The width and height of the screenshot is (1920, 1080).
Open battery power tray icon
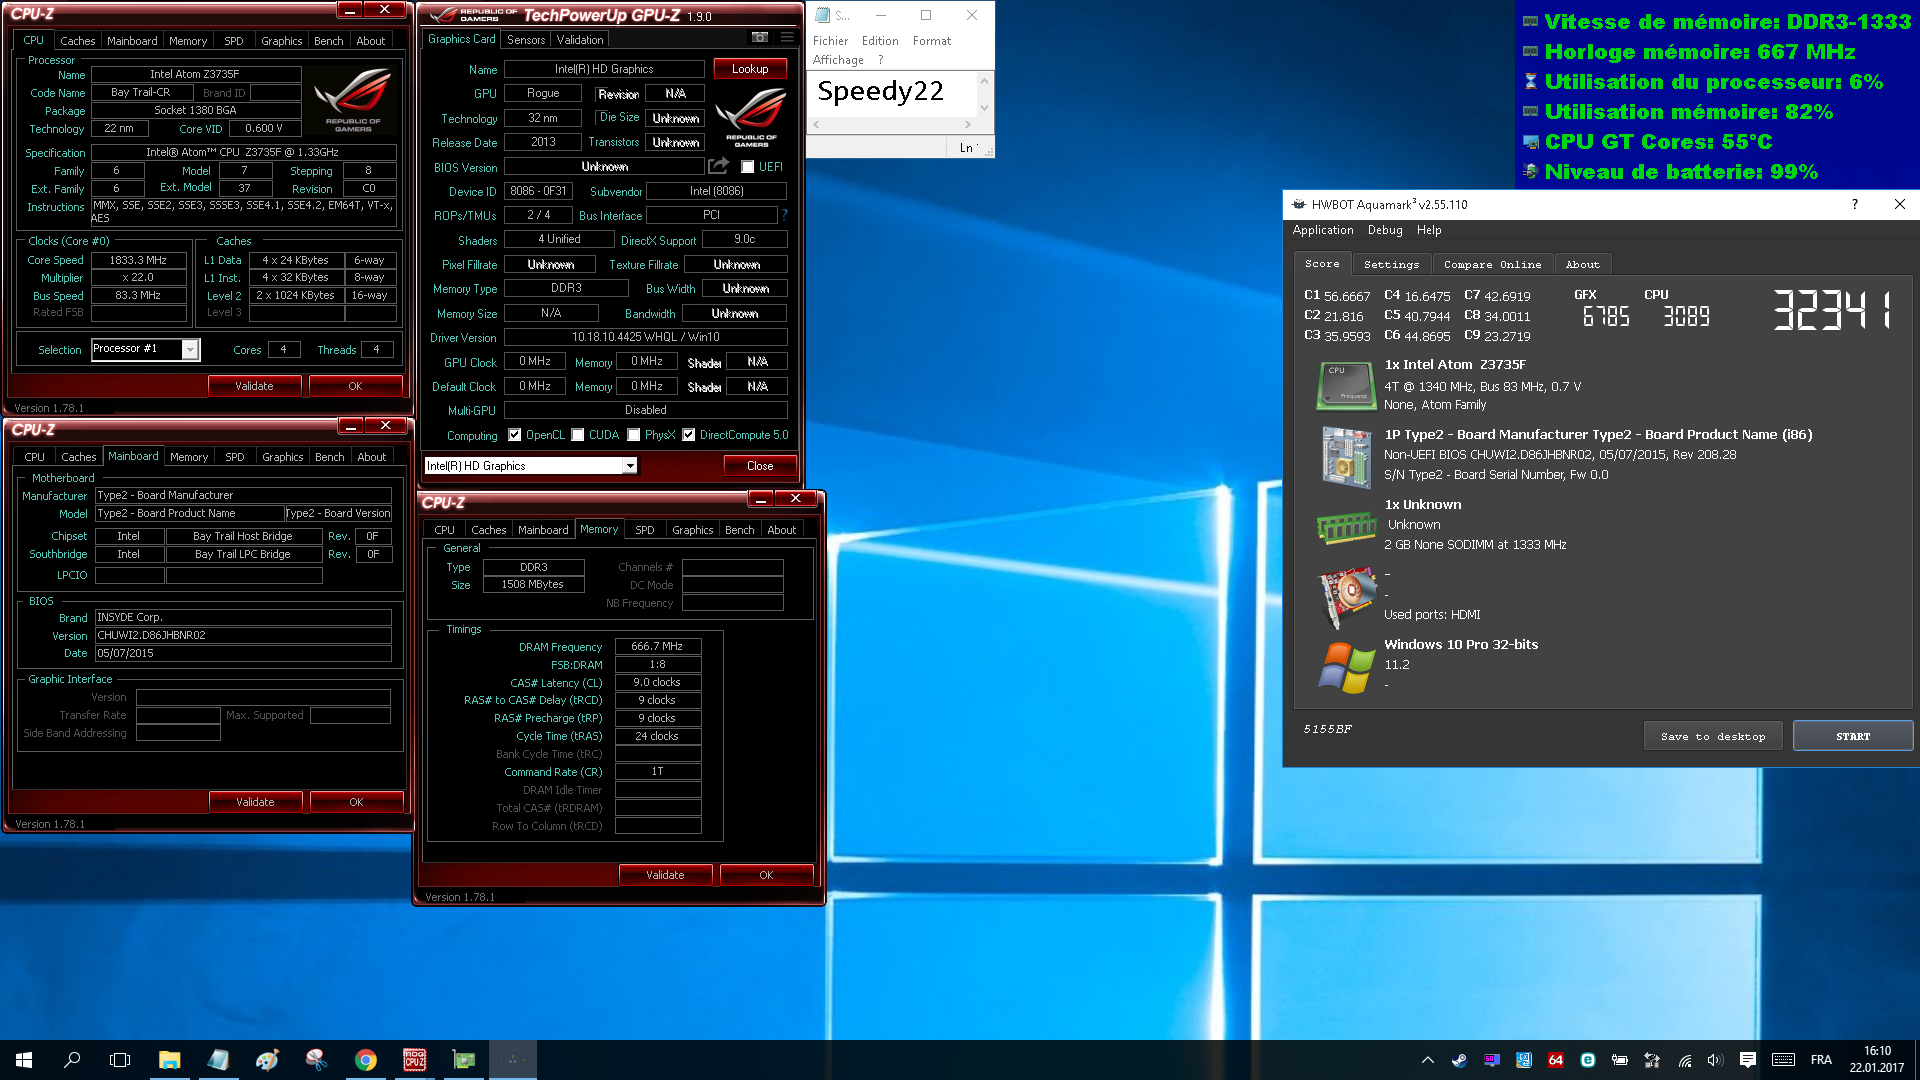1620,1060
